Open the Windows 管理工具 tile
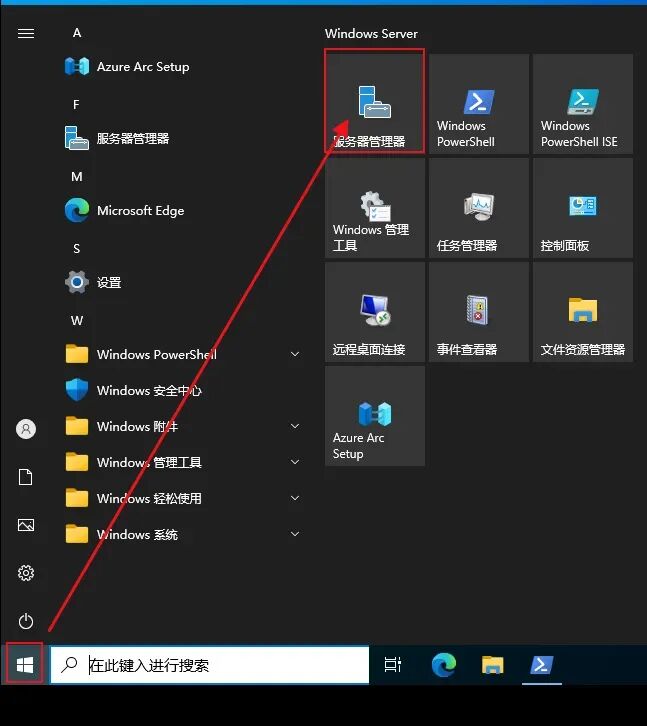 375,208
